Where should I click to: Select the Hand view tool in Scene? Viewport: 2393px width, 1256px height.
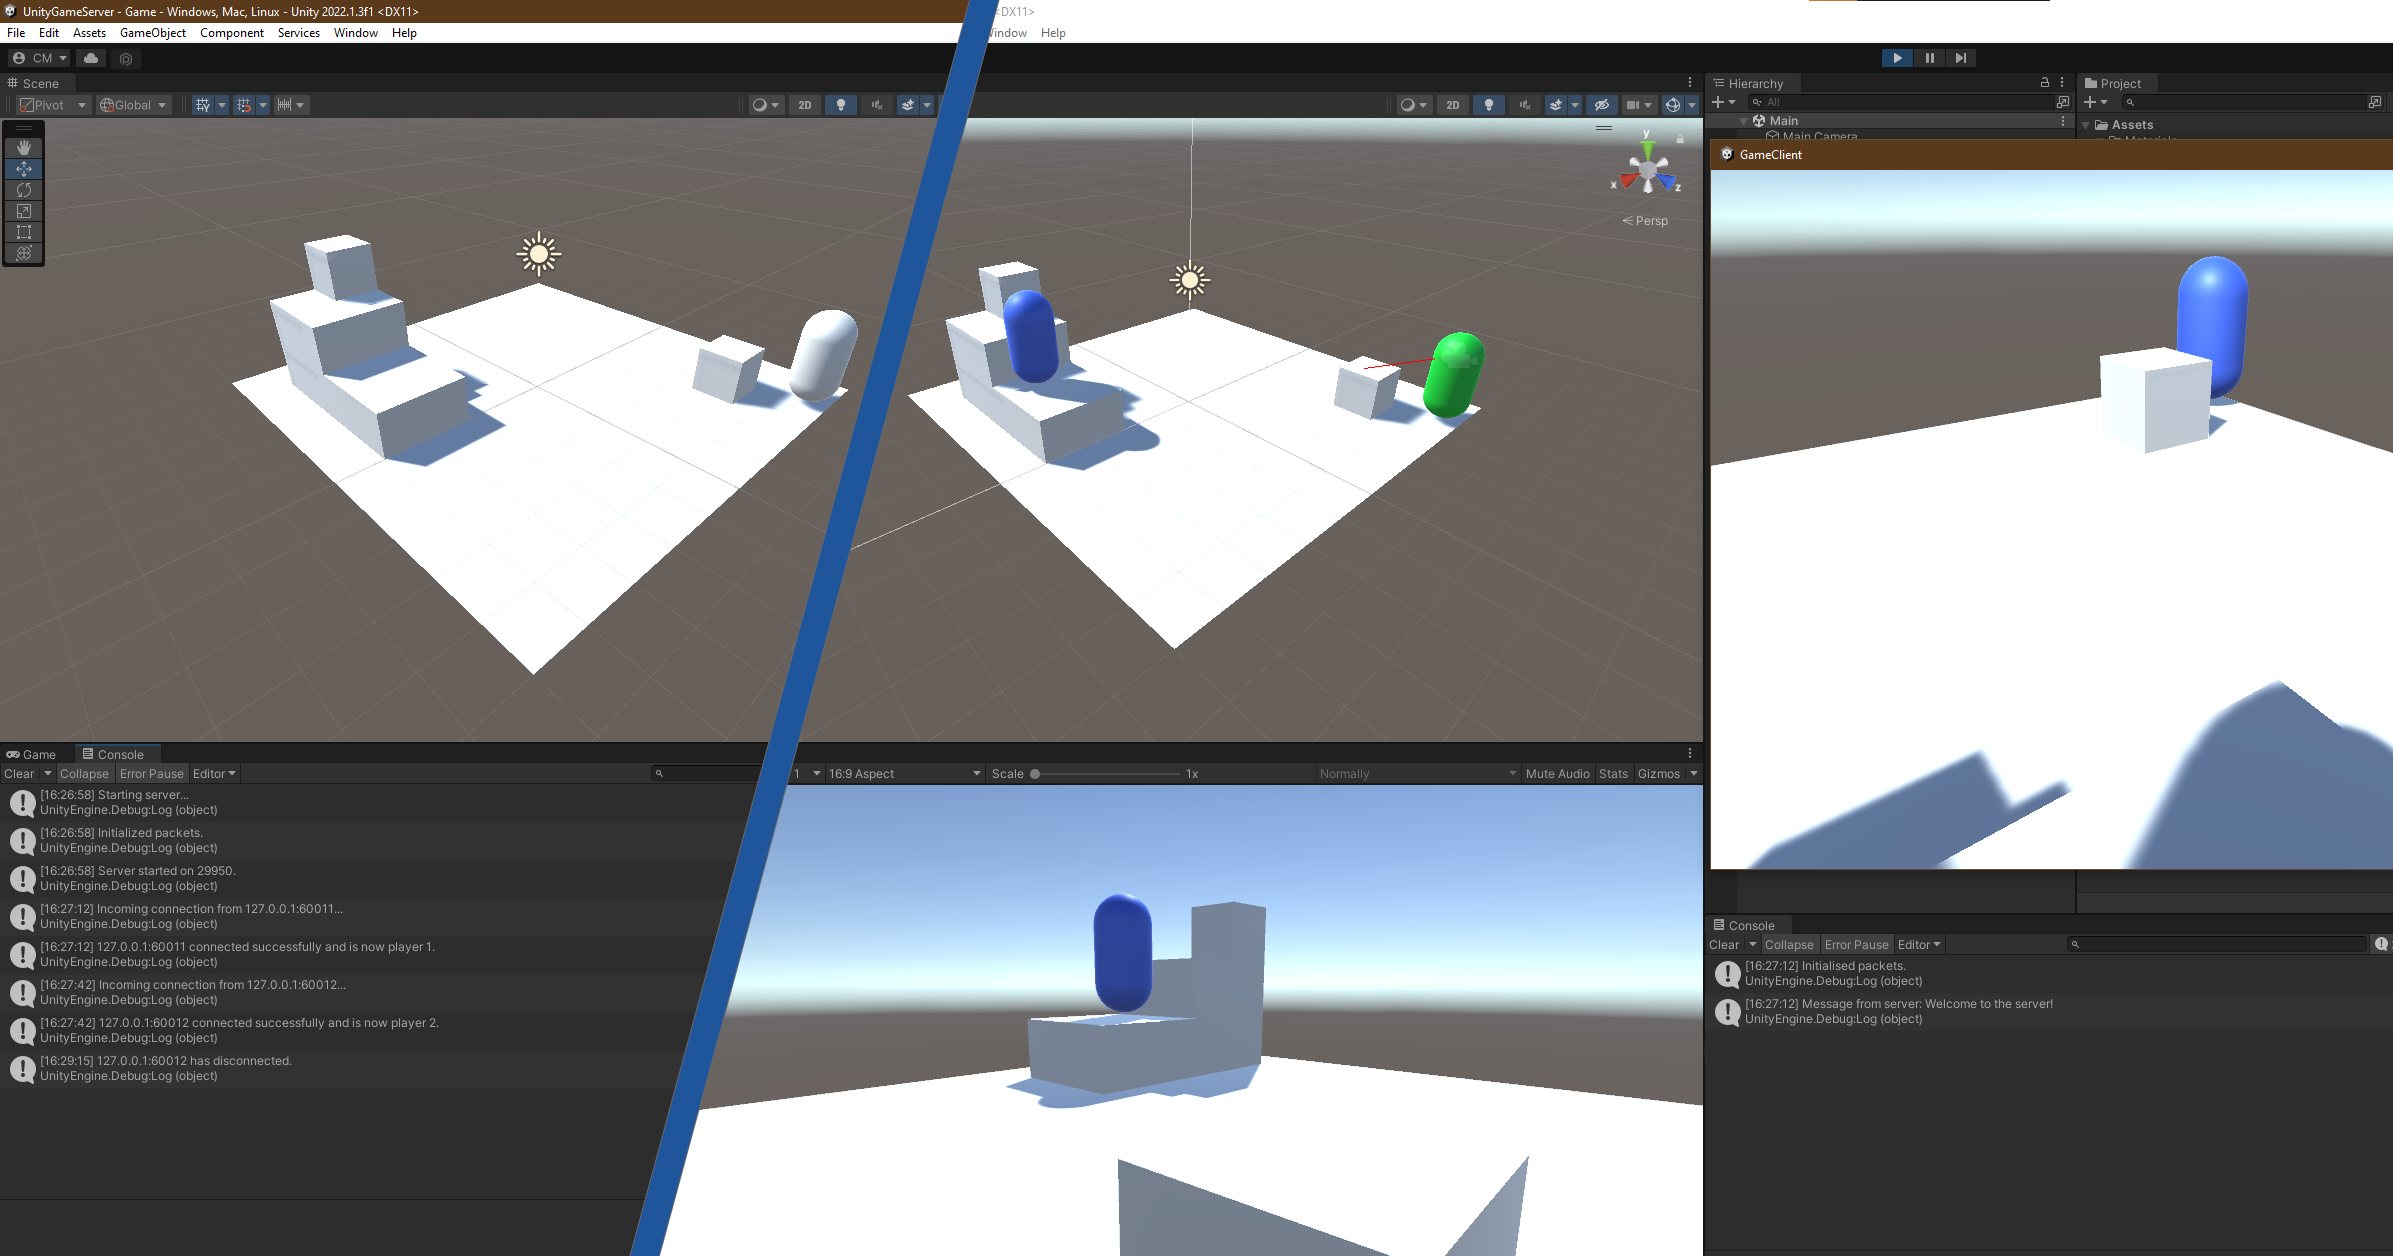pos(24,147)
